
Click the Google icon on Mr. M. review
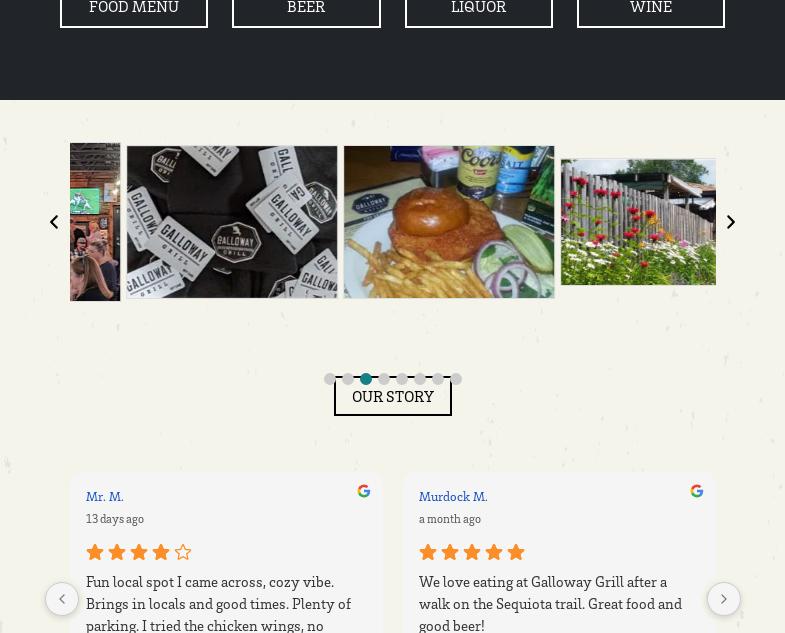click(x=364, y=491)
